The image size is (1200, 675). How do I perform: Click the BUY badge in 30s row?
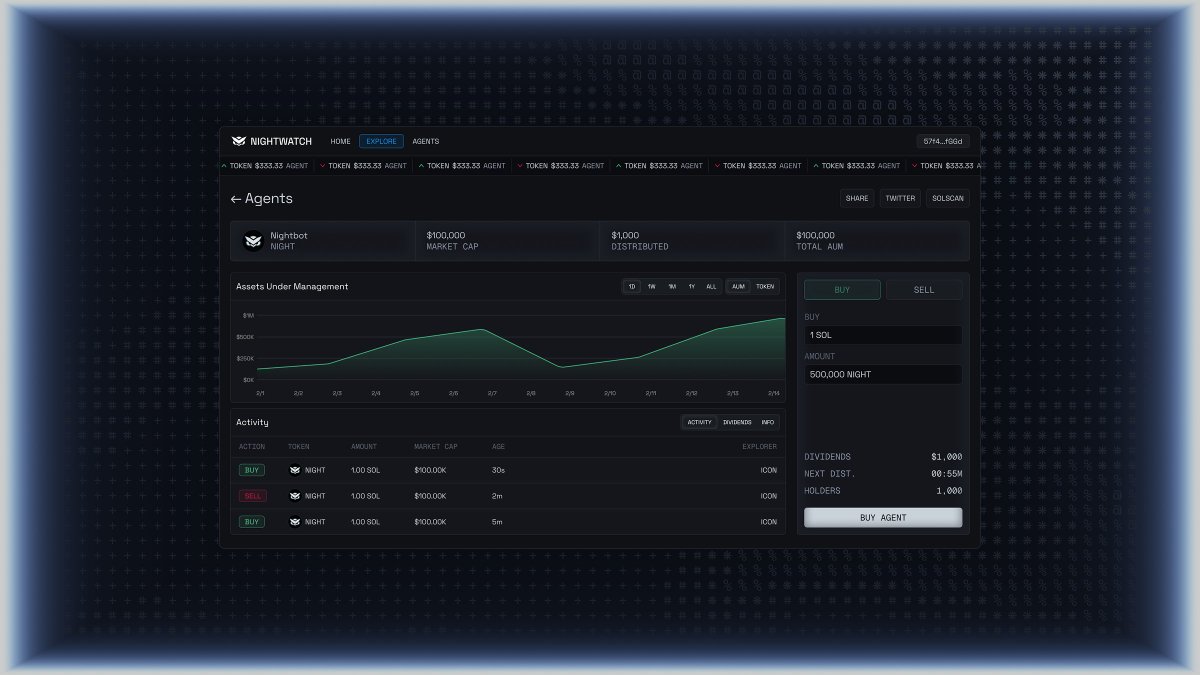click(251, 470)
